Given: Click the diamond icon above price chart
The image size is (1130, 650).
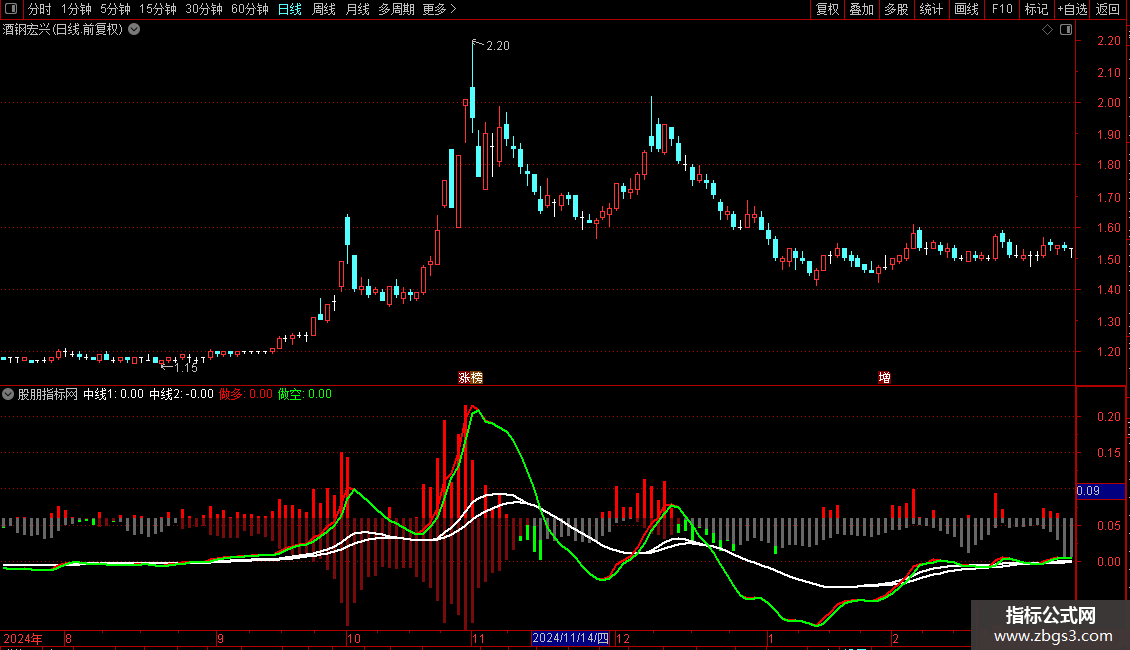Looking at the screenshot, I should pyautogui.click(x=1048, y=30).
